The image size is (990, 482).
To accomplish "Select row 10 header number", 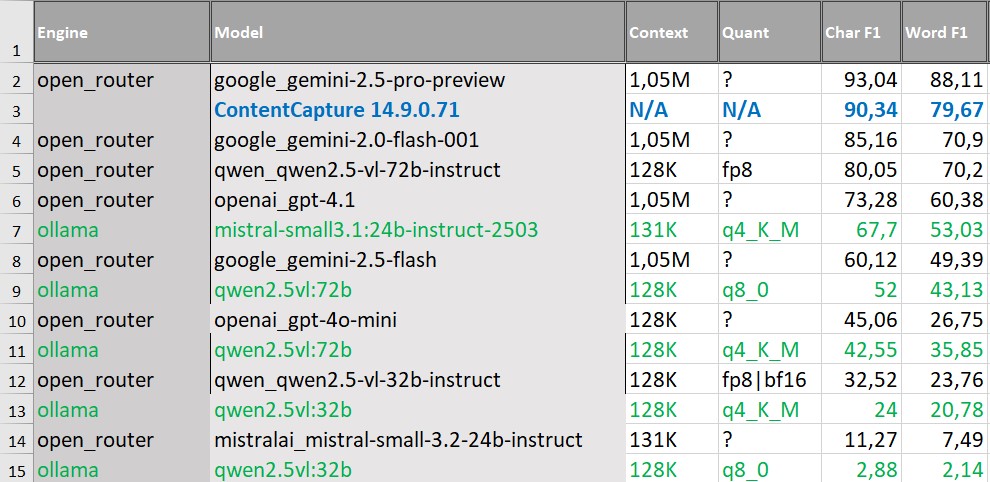I will tap(16, 320).
